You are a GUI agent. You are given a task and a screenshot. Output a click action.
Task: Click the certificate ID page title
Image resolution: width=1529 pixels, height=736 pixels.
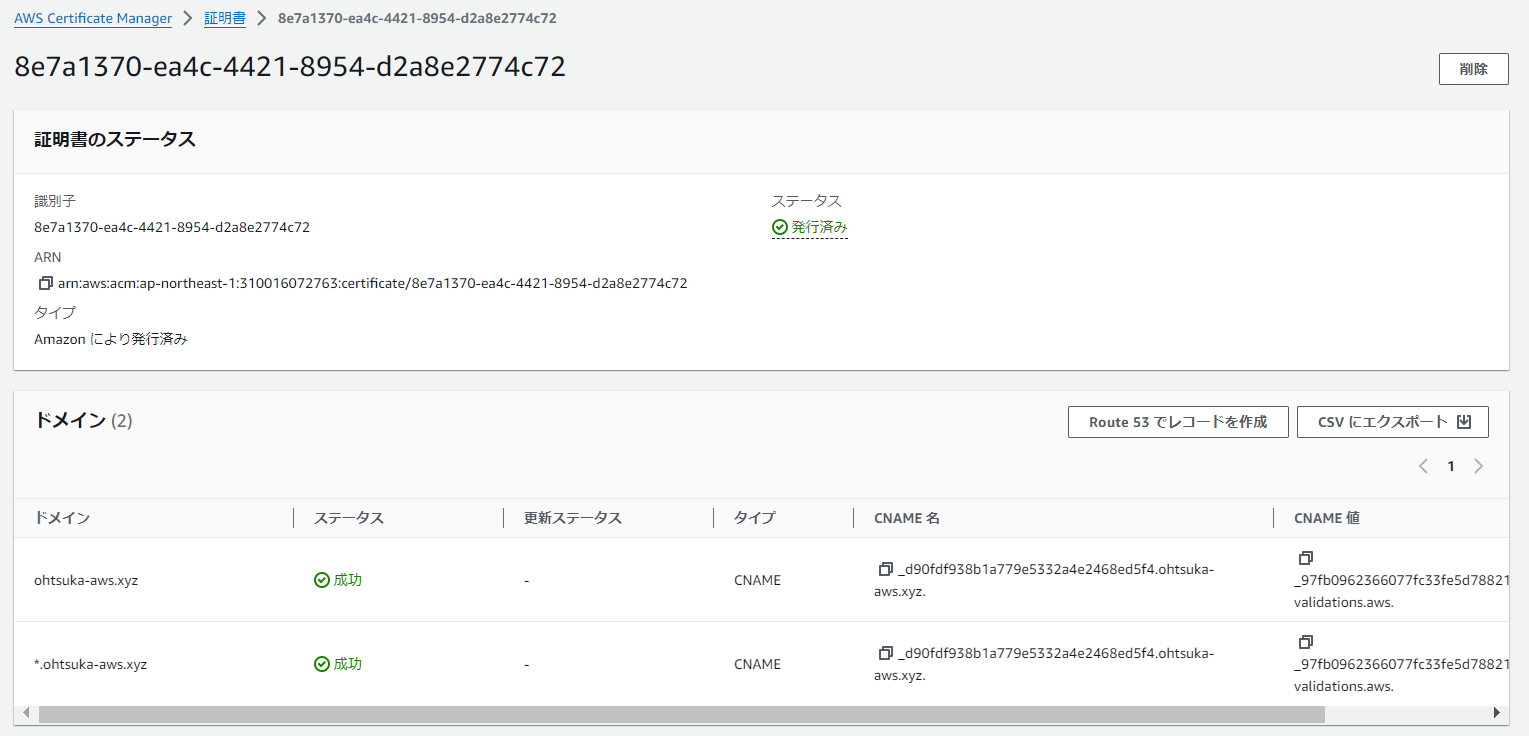[x=290, y=67]
